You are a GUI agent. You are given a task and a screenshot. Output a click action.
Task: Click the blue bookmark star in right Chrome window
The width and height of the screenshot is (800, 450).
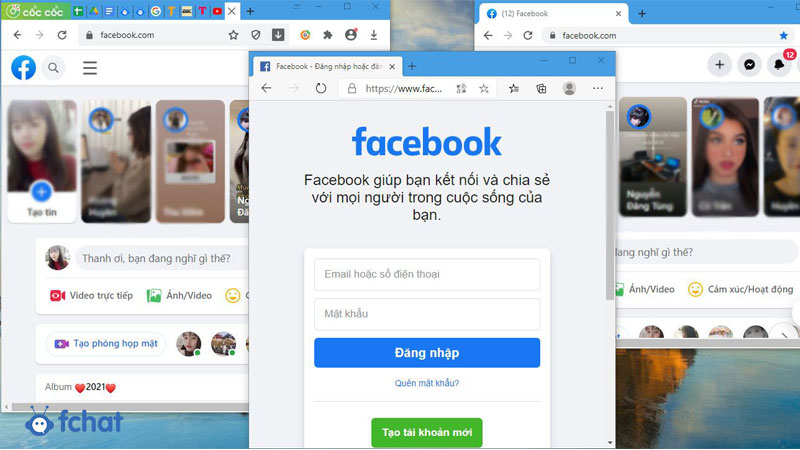point(784,35)
